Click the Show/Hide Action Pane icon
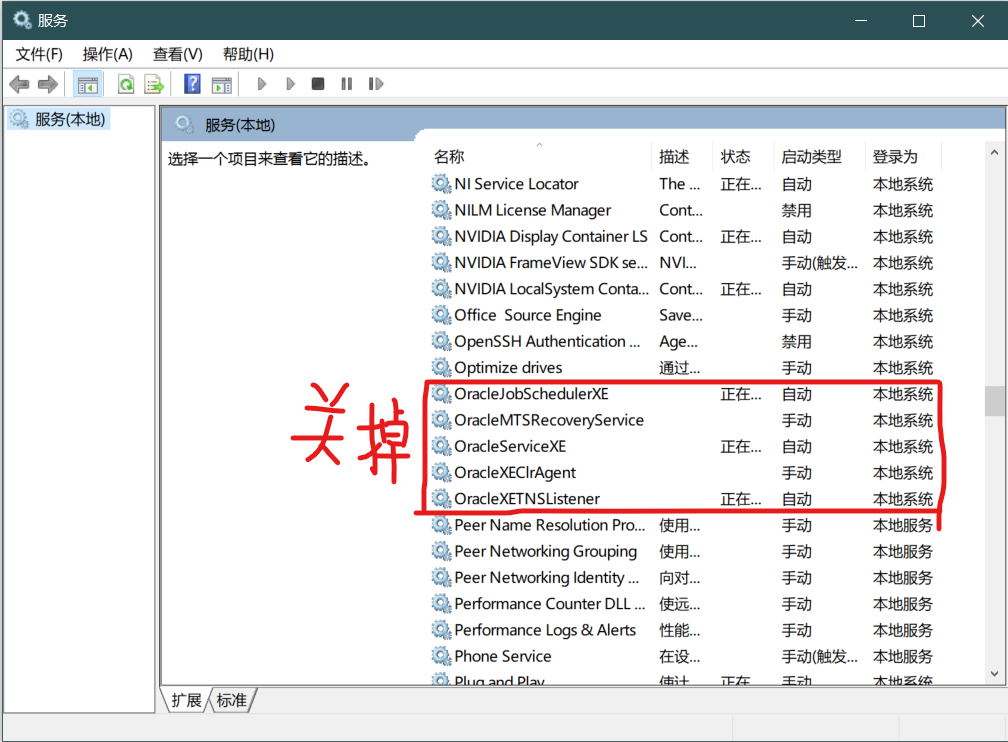Screen dimensions: 1008x742 click(x=221, y=84)
